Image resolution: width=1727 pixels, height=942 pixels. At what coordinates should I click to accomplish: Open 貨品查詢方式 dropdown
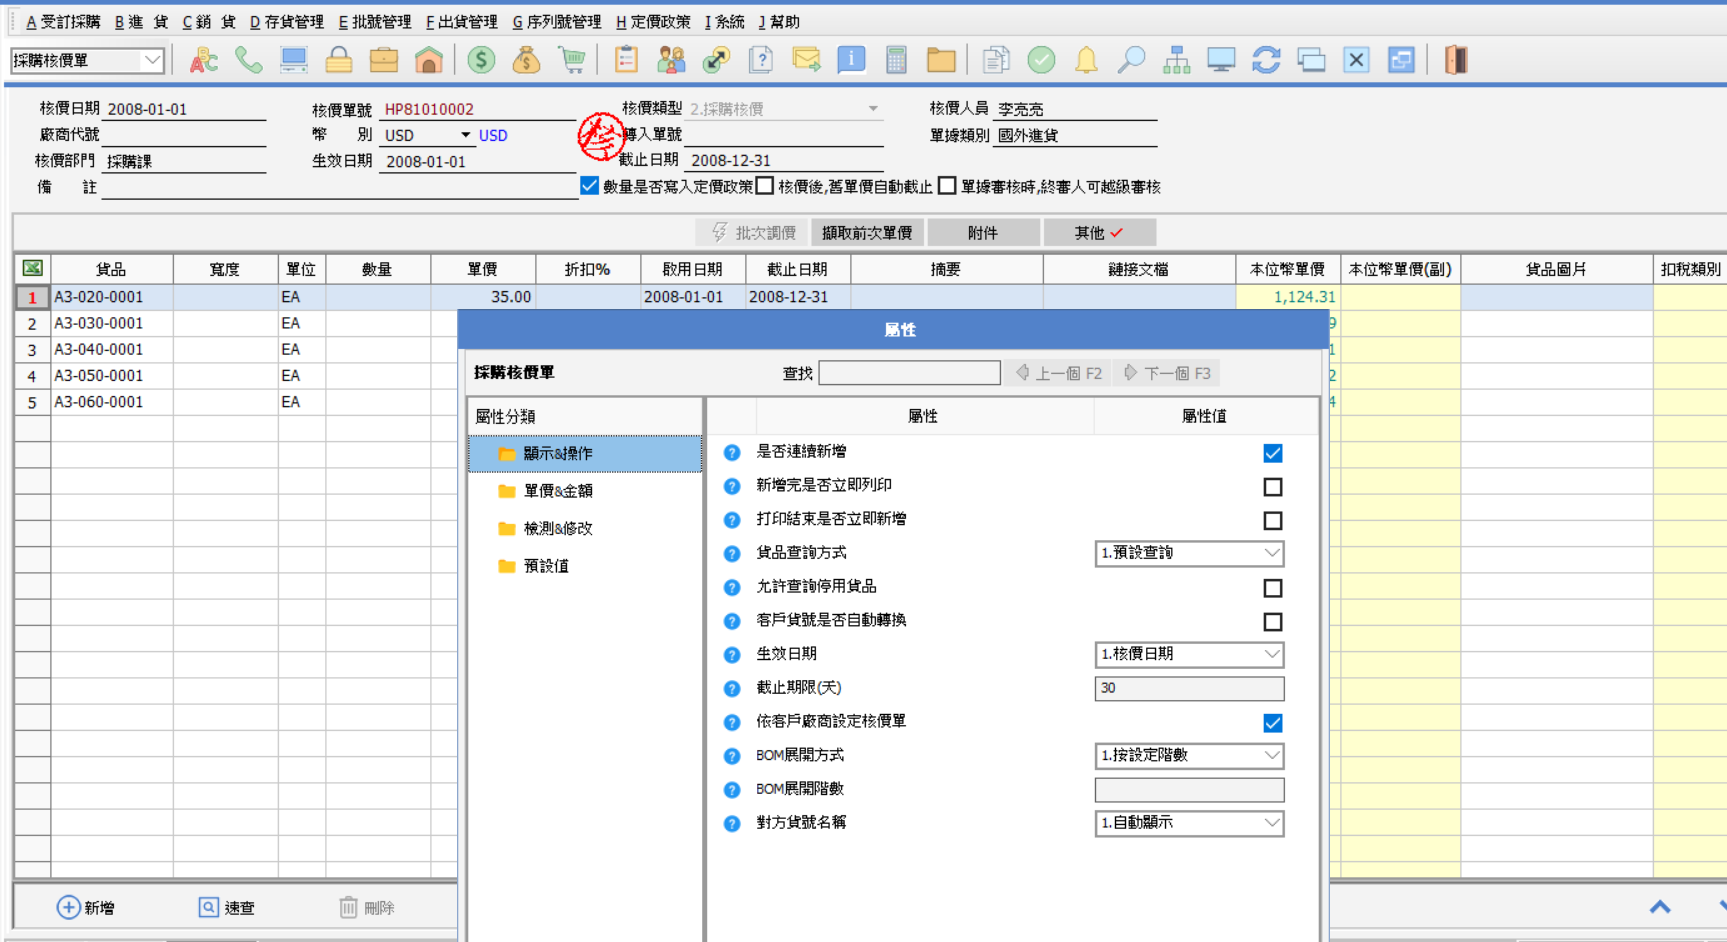click(1189, 553)
